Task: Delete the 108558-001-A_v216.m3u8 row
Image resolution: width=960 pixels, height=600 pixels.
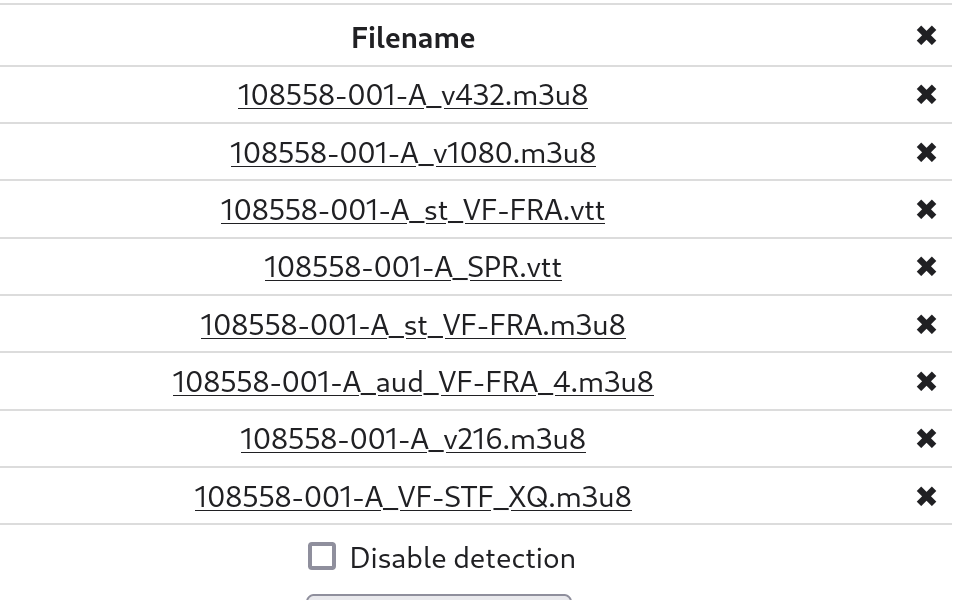Action: (x=926, y=438)
